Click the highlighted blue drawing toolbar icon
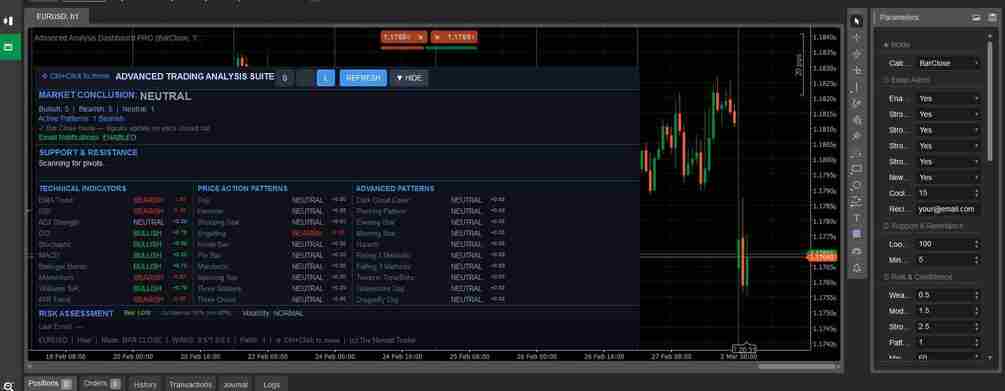 [857, 235]
